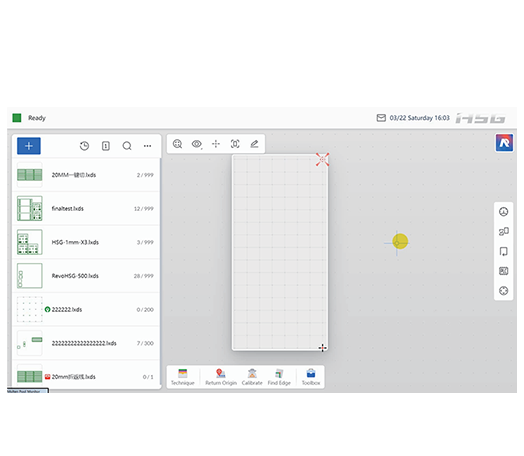The image size is (524, 456).
Task: Click the mail message icon in header
Action: pos(381,118)
